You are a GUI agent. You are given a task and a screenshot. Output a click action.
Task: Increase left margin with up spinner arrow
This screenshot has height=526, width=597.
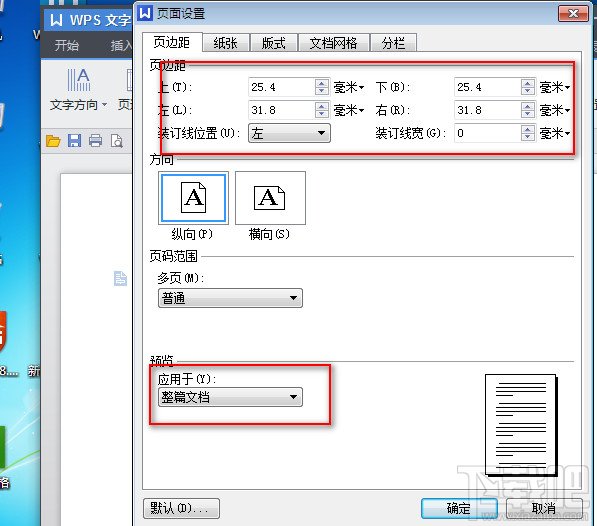click(322, 106)
